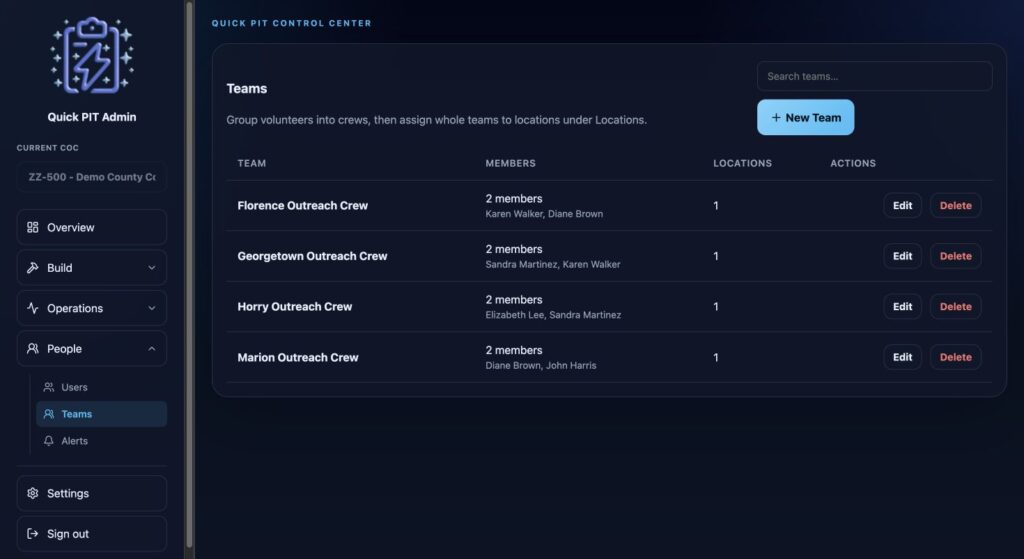Click the Quick PIT Control Center heading
This screenshot has height=559, width=1024.
click(x=291, y=23)
